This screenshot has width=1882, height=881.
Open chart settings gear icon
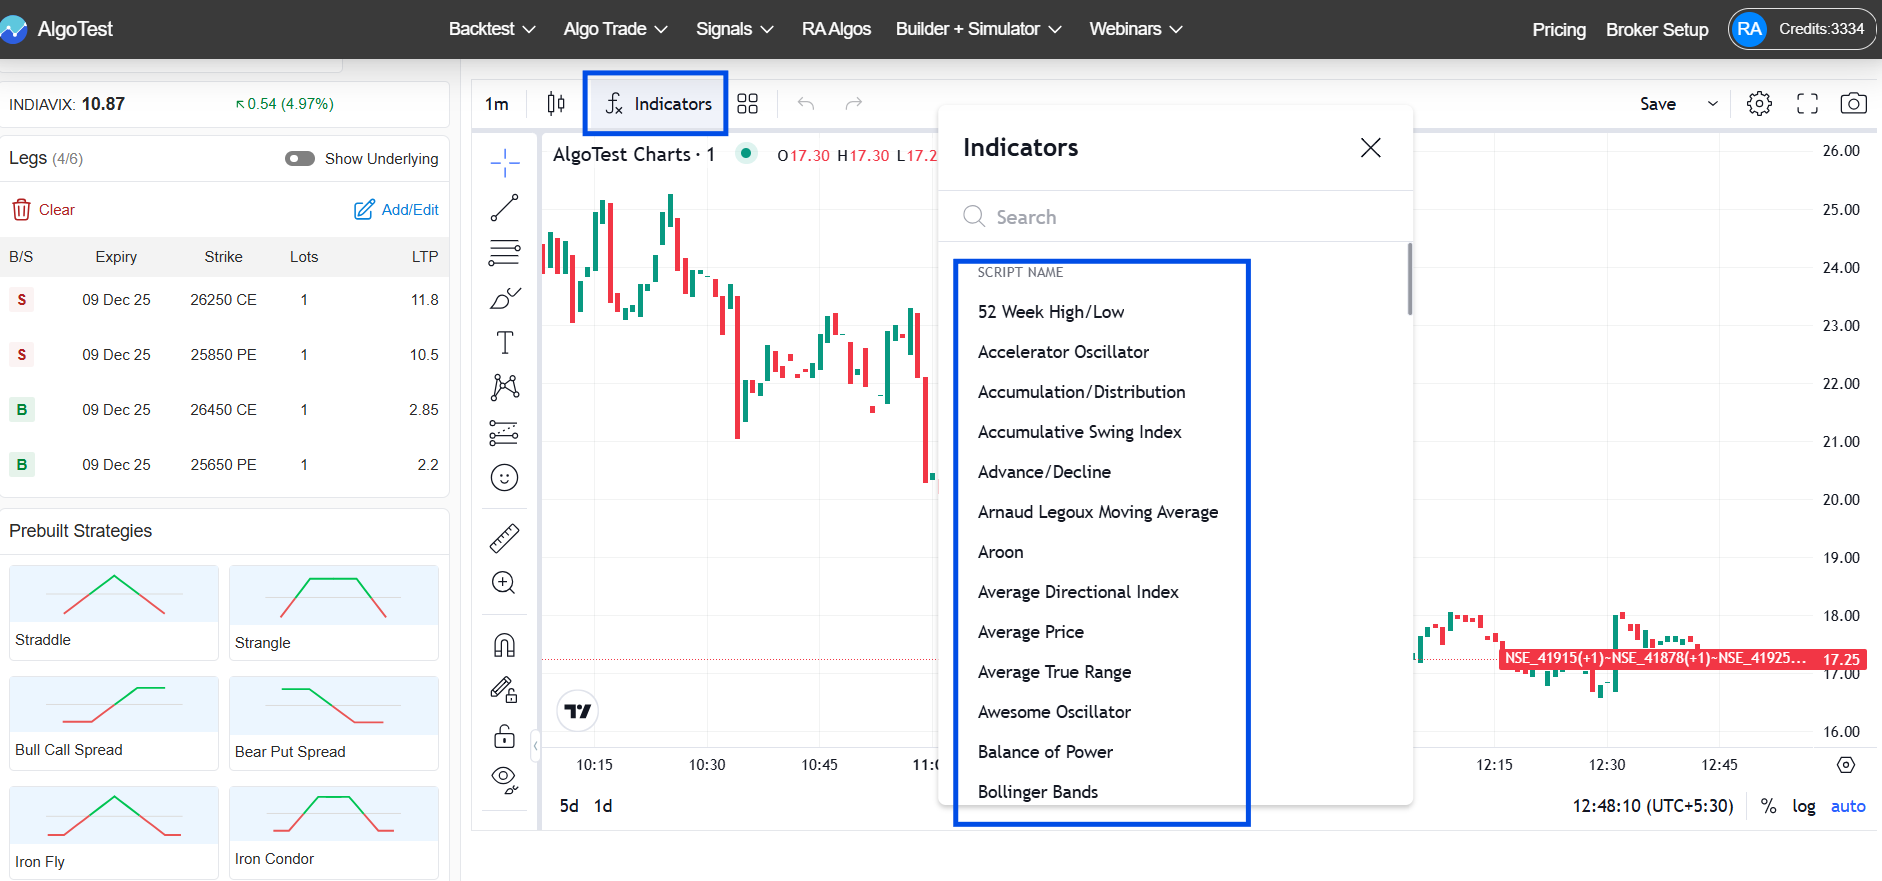click(1759, 104)
